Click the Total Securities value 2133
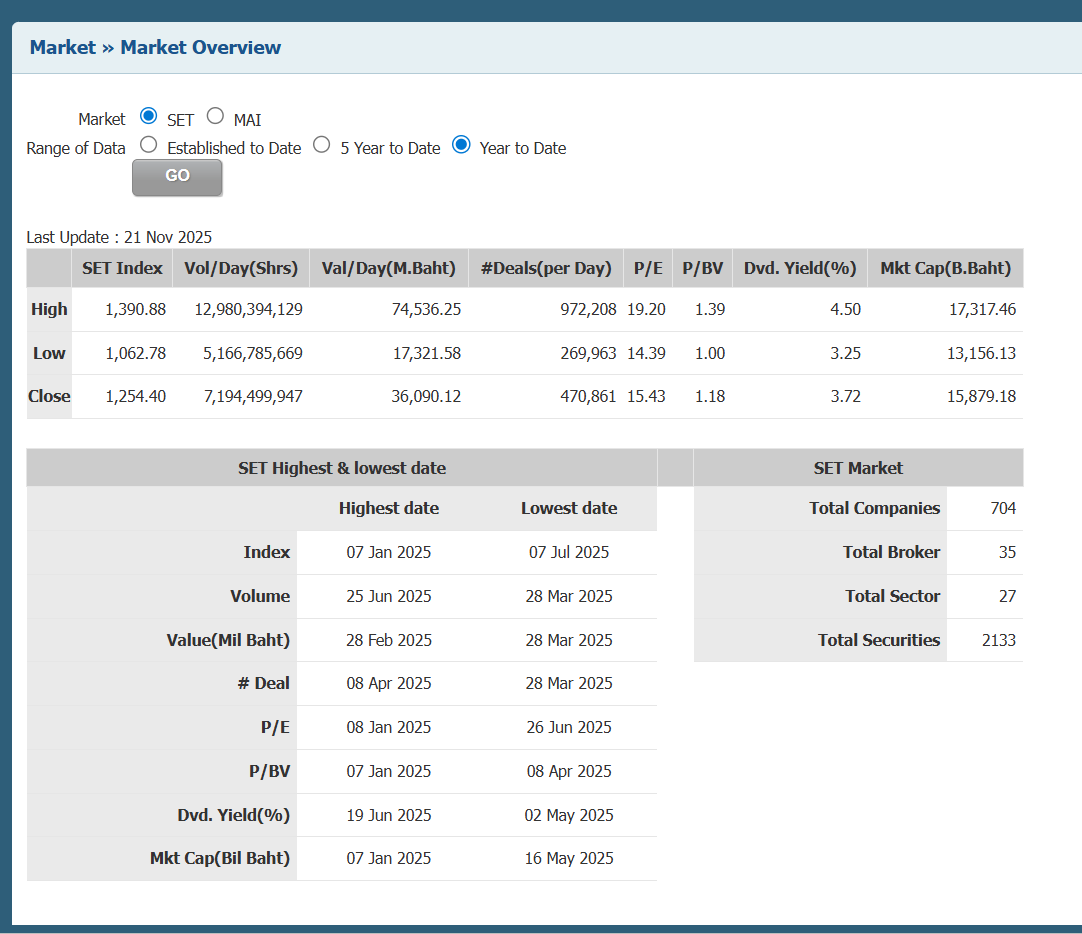 pos(999,640)
